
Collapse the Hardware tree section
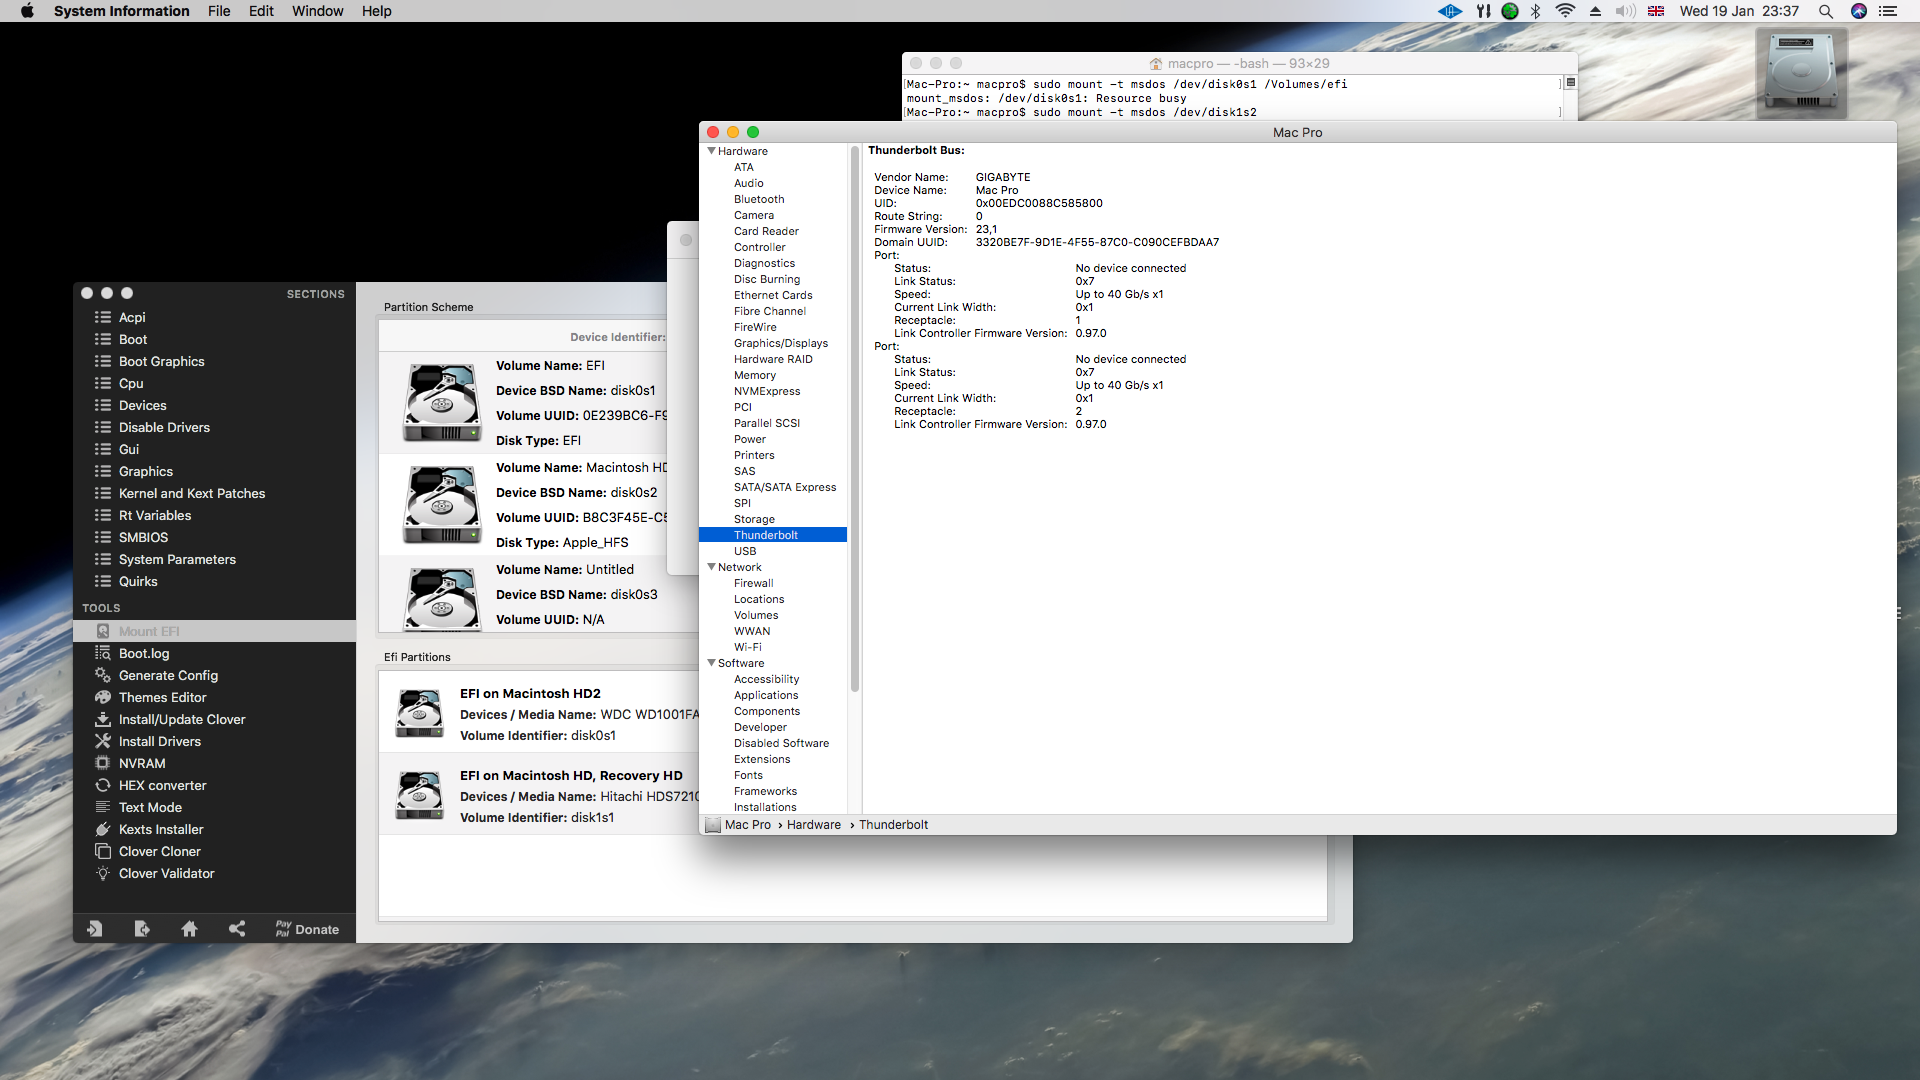[x=711, y=151]
